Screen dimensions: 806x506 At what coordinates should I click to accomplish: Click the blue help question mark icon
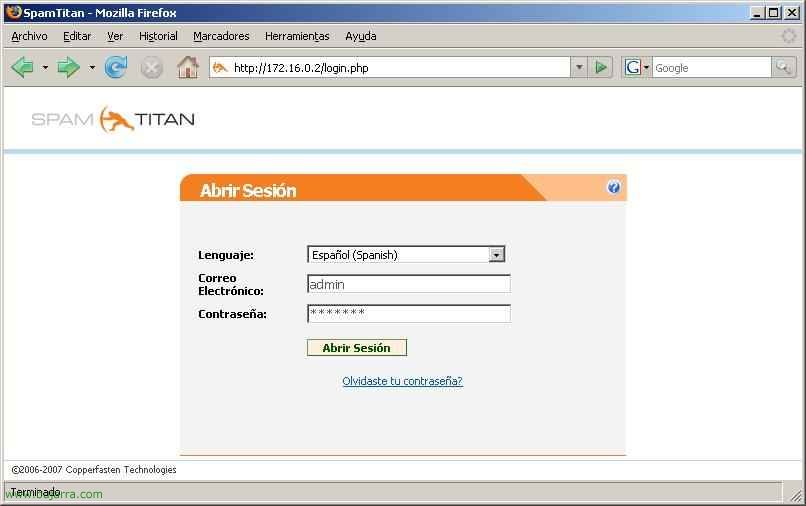pos(613,187)
